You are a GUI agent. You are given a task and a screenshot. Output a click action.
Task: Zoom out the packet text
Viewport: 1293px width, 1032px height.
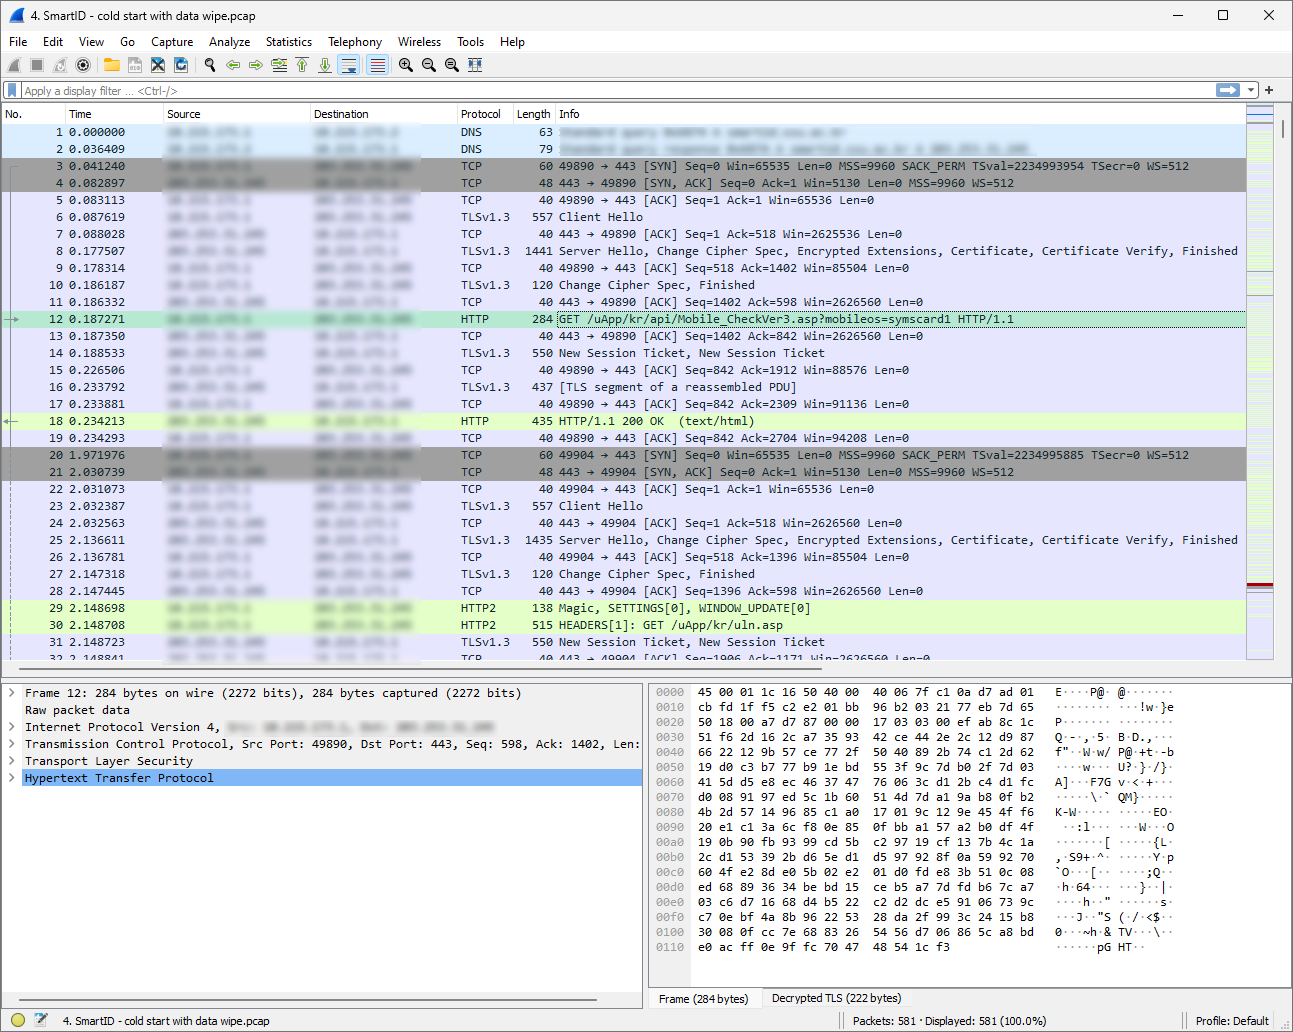tap(429, 65)
